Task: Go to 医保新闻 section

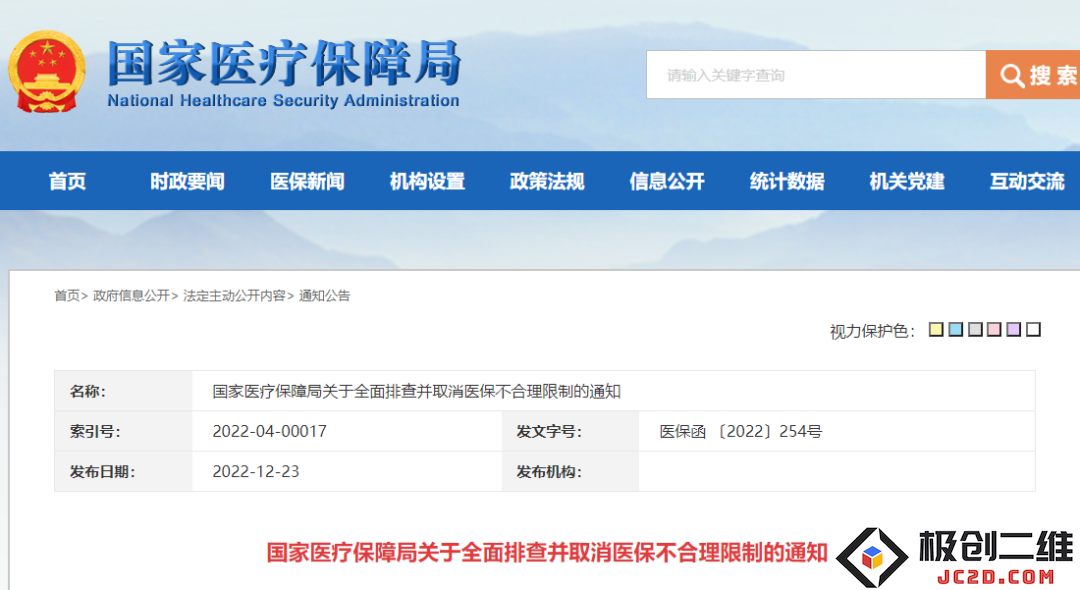Action: (x=307, y=181)
